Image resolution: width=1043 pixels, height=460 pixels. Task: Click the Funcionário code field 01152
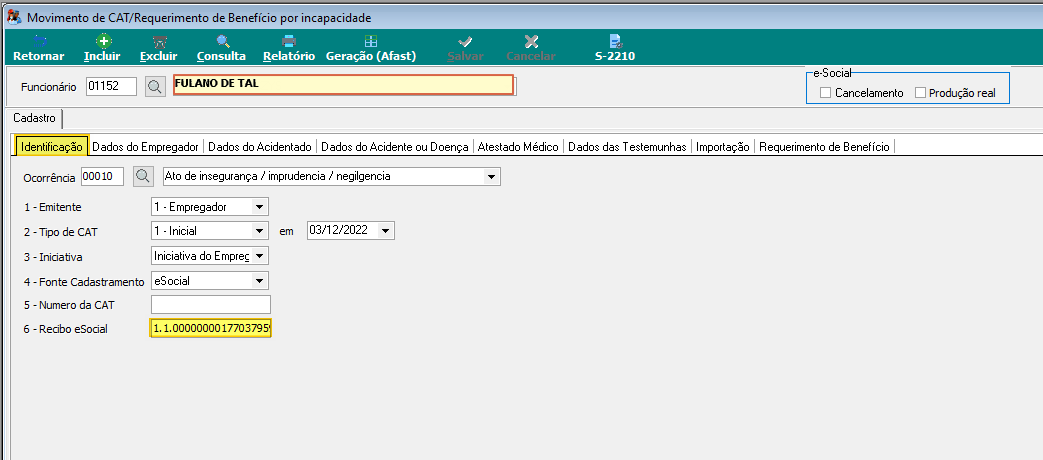111,86
